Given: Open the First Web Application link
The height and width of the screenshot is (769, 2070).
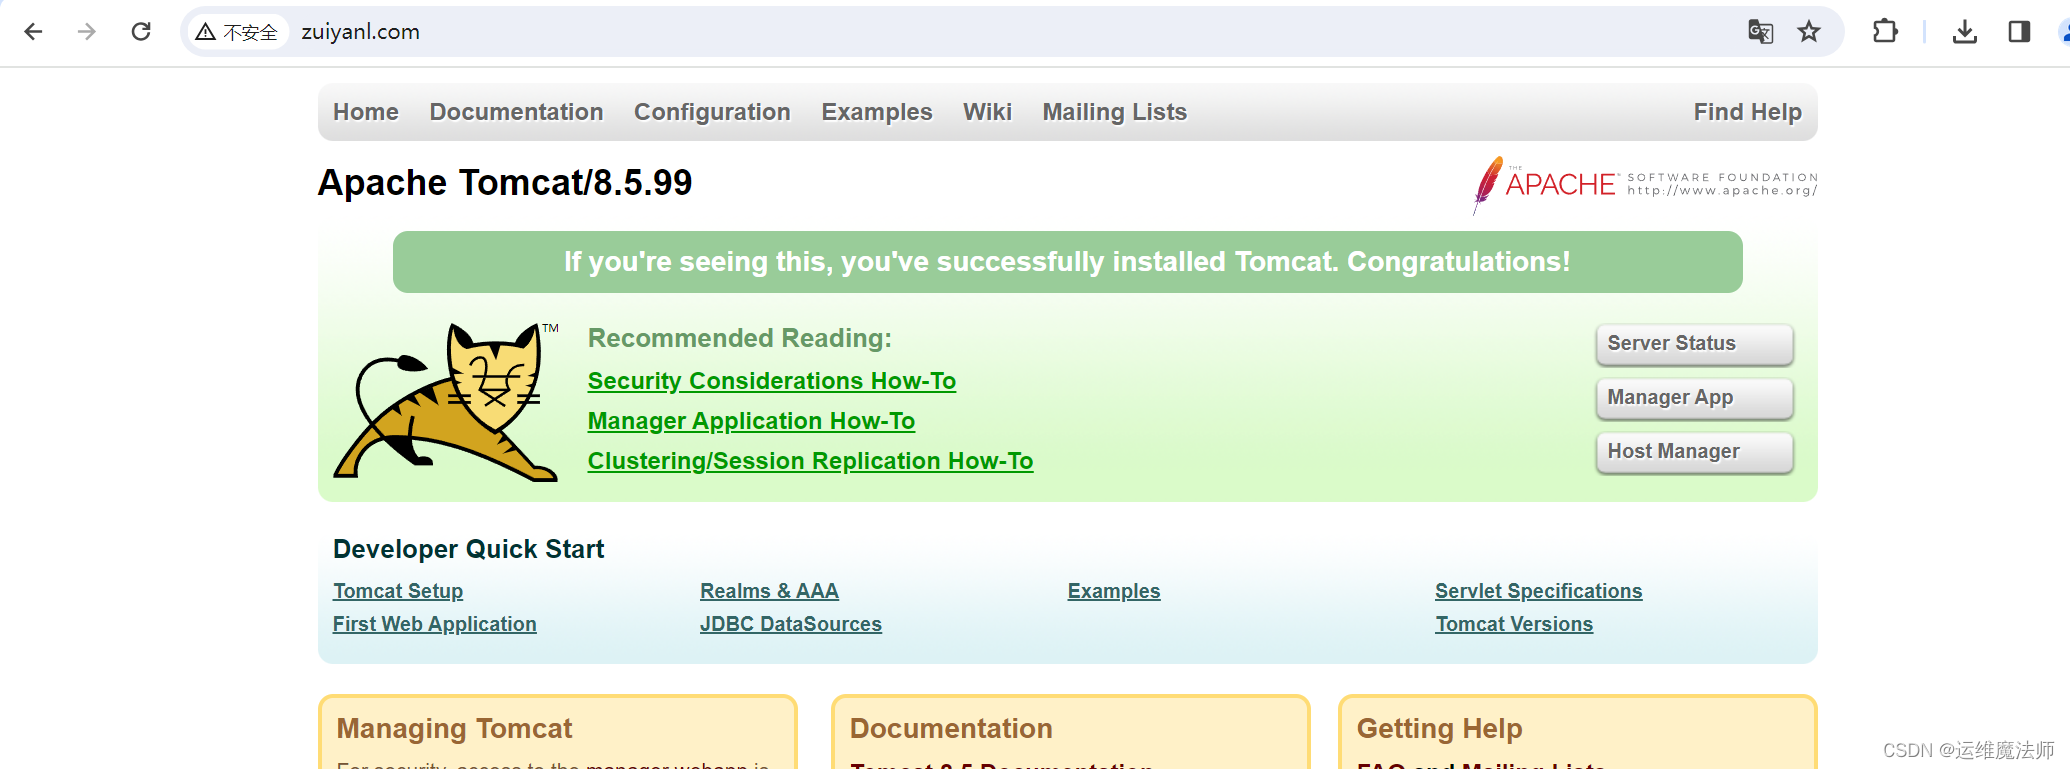Looking at the screenshot, I should pyautogui.click(x=435, y=624).
